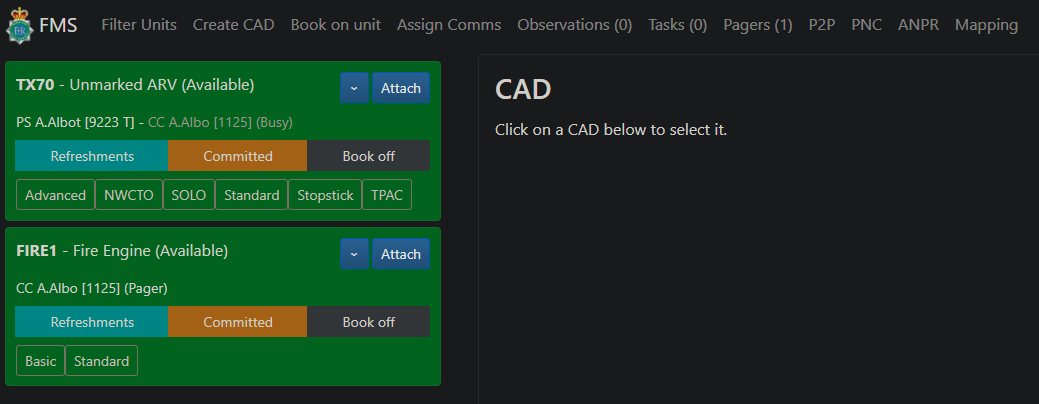
Task: Book off the TX70 unit
Action: 368,156
